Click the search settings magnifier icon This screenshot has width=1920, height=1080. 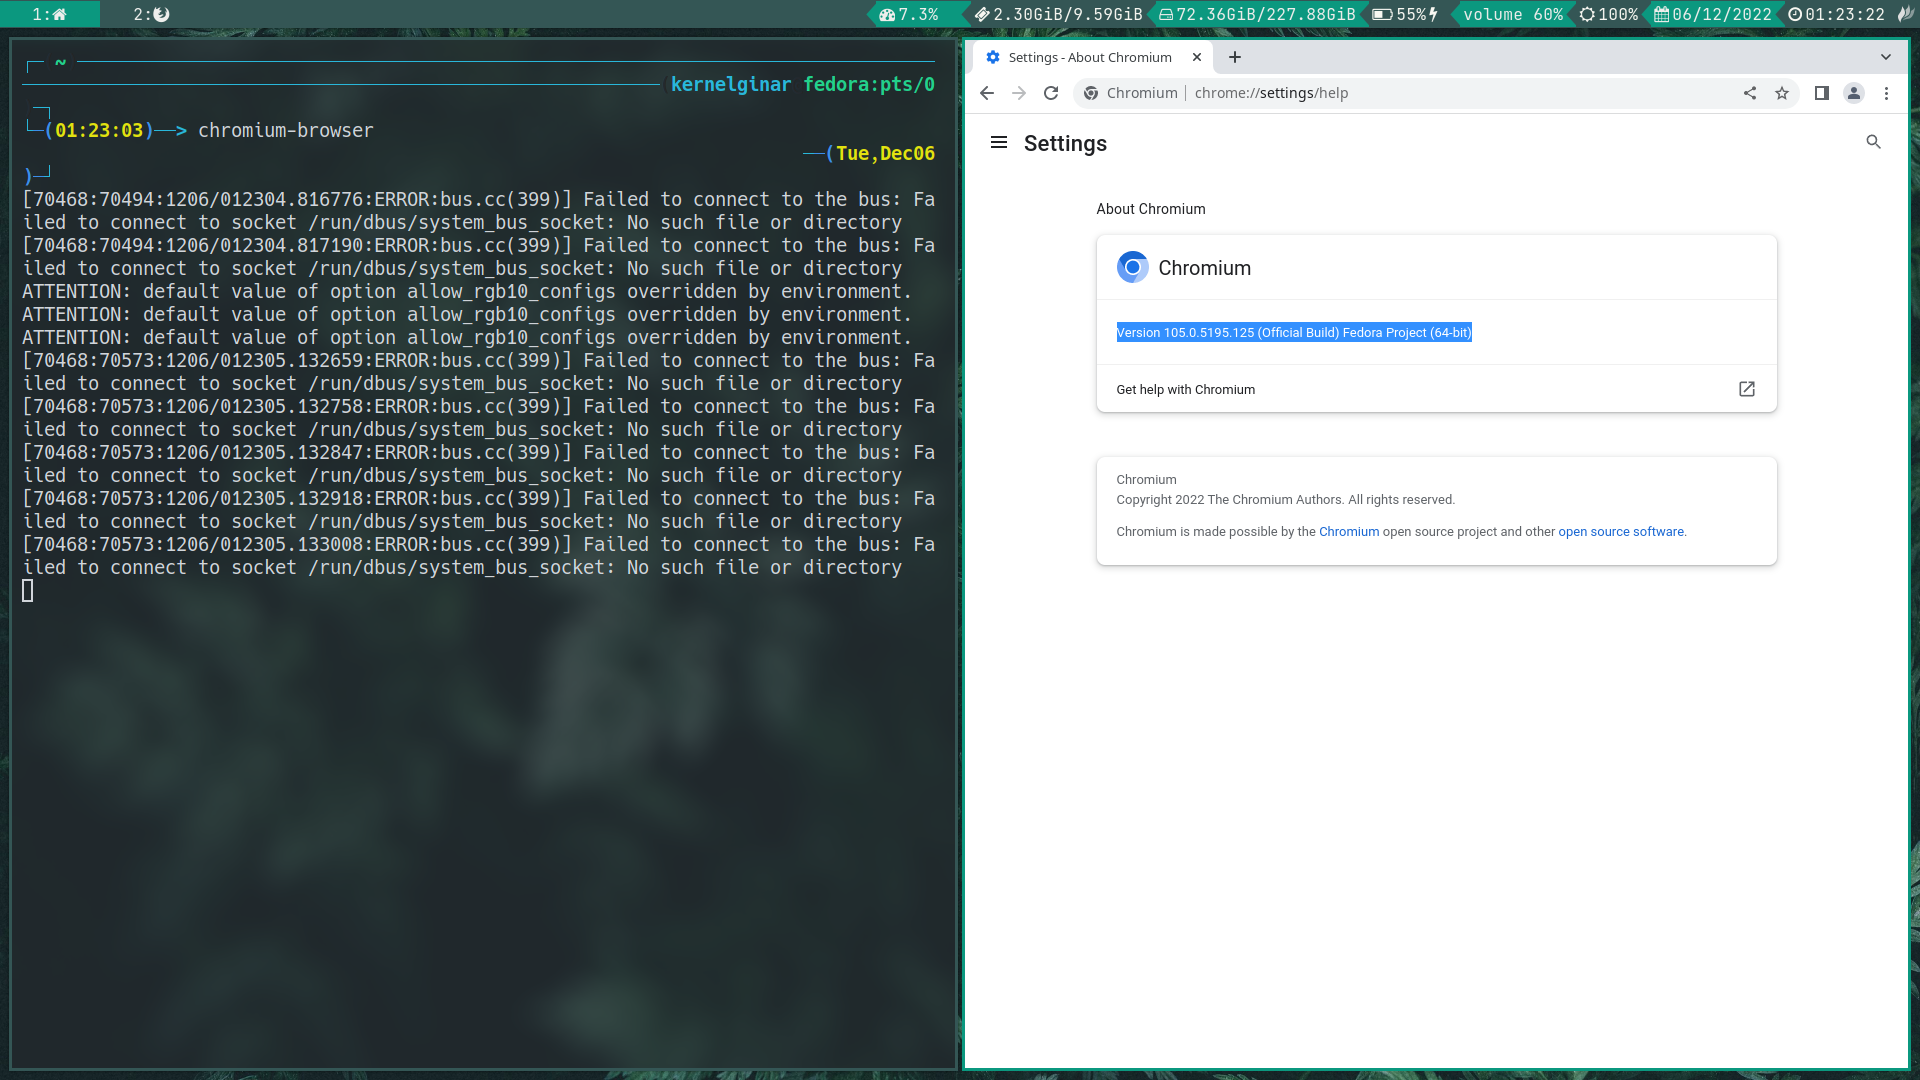click(1874, 142)
